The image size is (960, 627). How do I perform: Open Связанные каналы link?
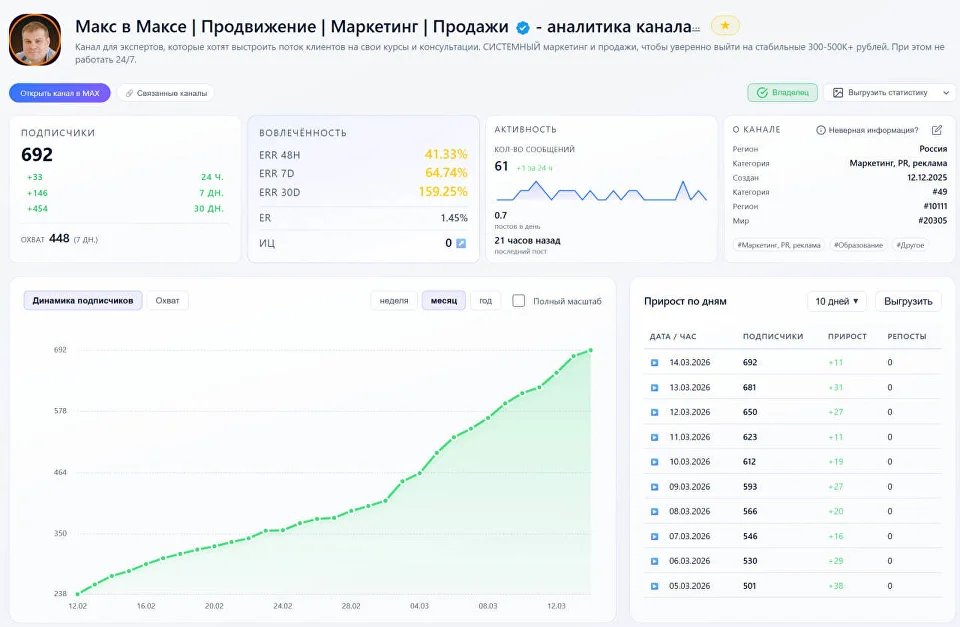(x=166, y=93)
